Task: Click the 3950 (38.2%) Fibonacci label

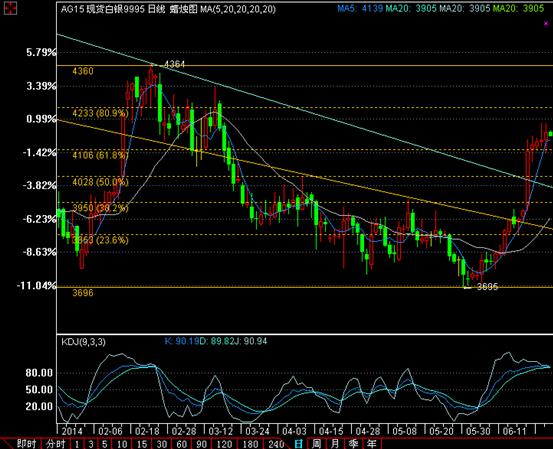Action: pos(100,208)
